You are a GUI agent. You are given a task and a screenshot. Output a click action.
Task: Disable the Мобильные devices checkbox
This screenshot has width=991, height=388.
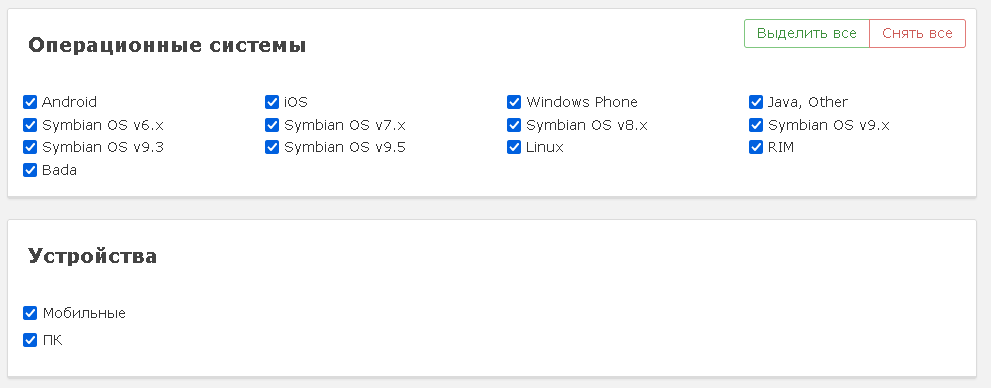pos(30,313)
